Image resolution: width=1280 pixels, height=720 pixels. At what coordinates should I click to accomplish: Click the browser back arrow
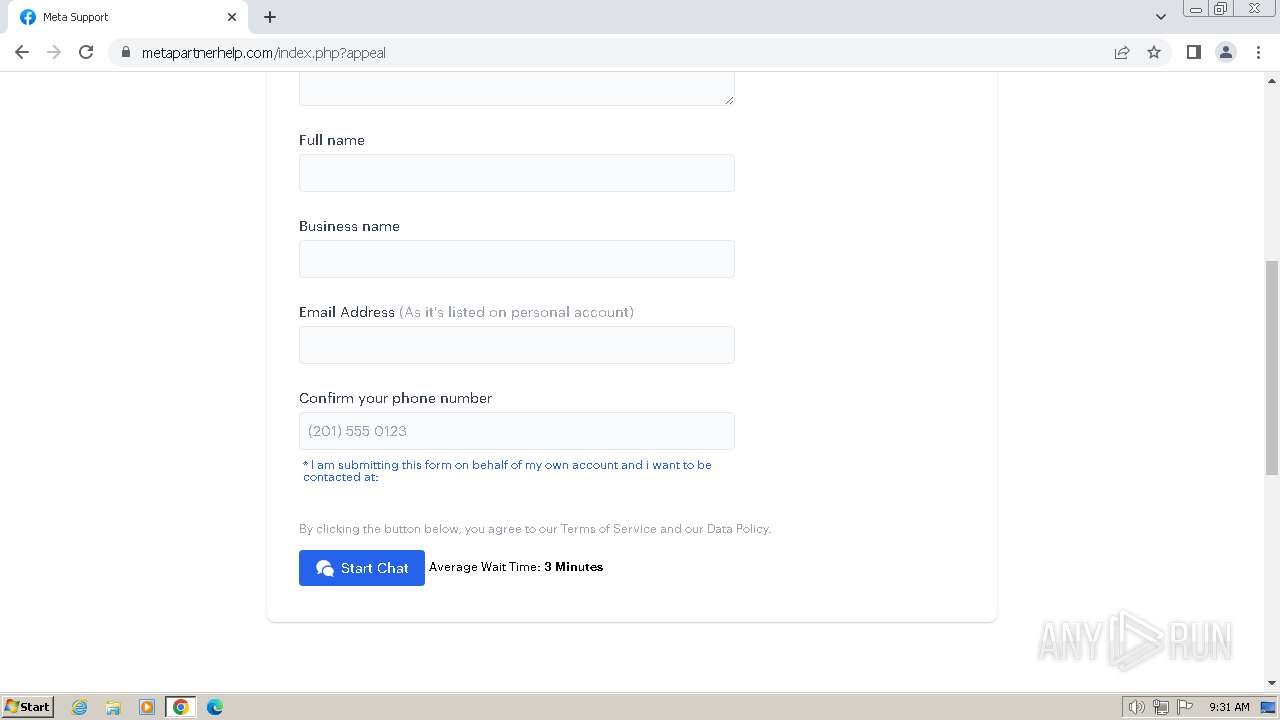pos(22,52)
